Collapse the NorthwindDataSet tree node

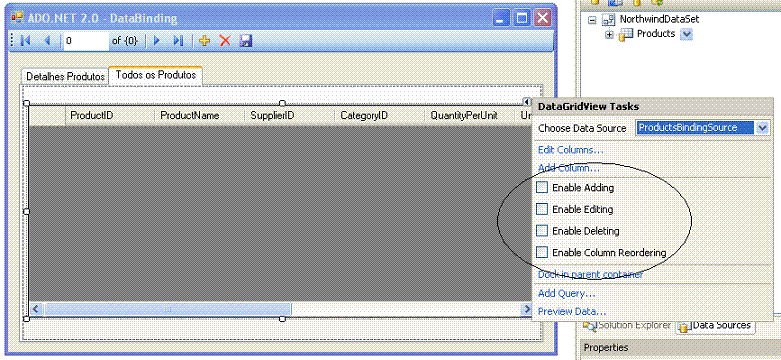(592, 20)
